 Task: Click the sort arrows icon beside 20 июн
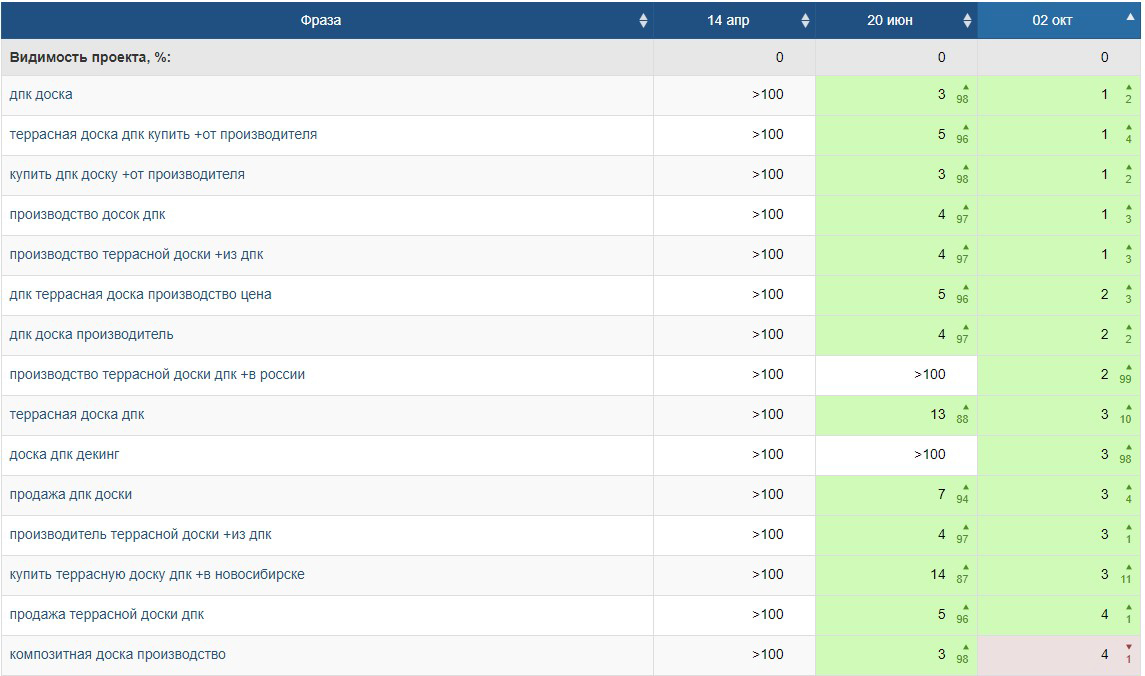click(968, 20)
